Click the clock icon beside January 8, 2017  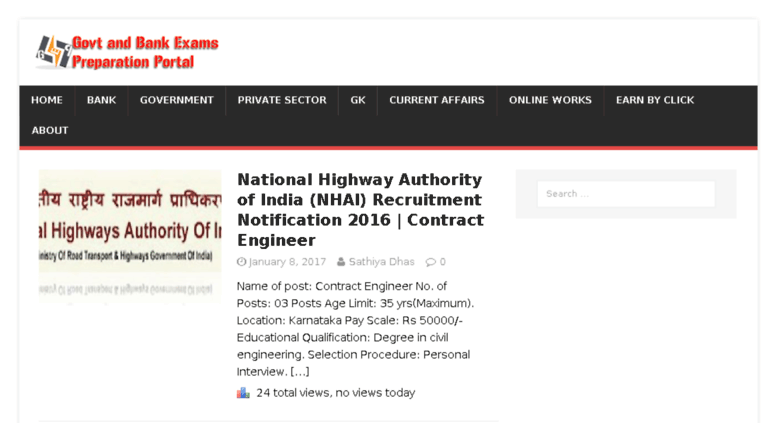pos(241,262)
